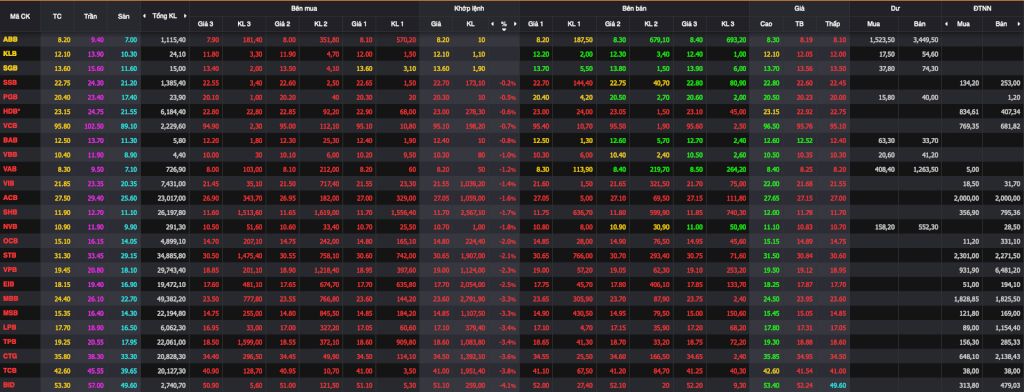
Task: Open ABB stock ticker
Action: coord(10,40)
